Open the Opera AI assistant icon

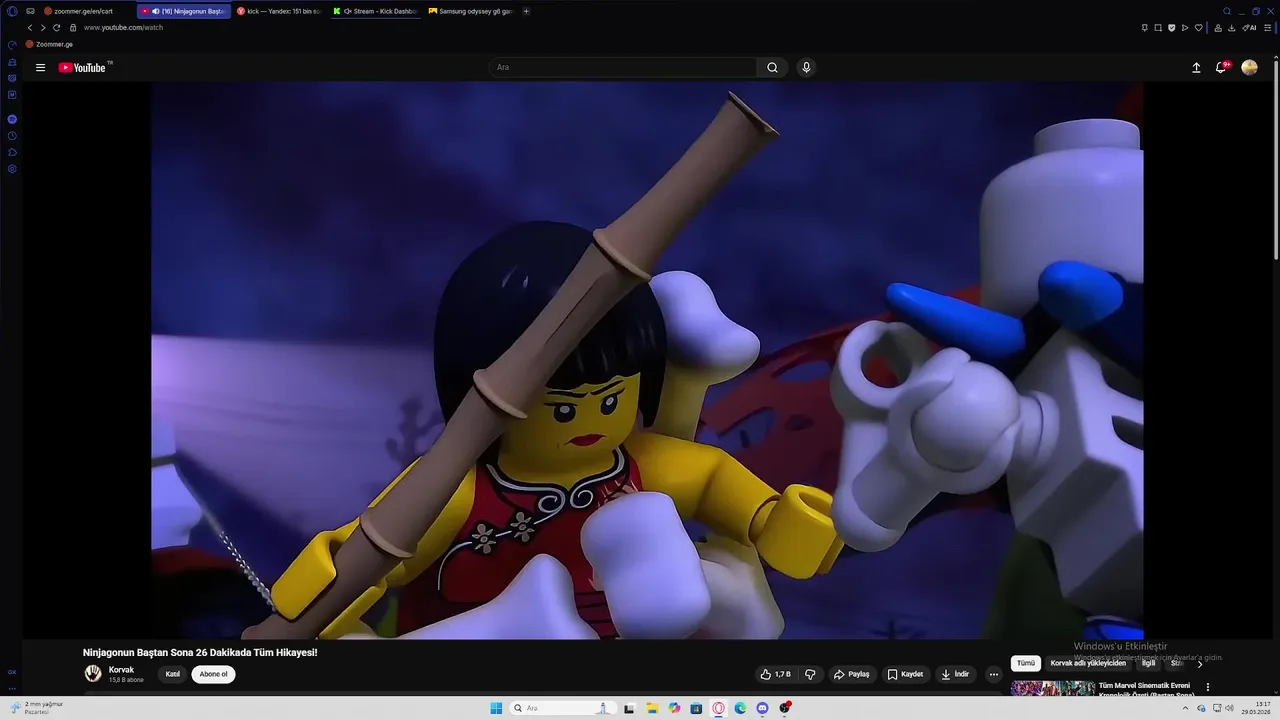1249,28
